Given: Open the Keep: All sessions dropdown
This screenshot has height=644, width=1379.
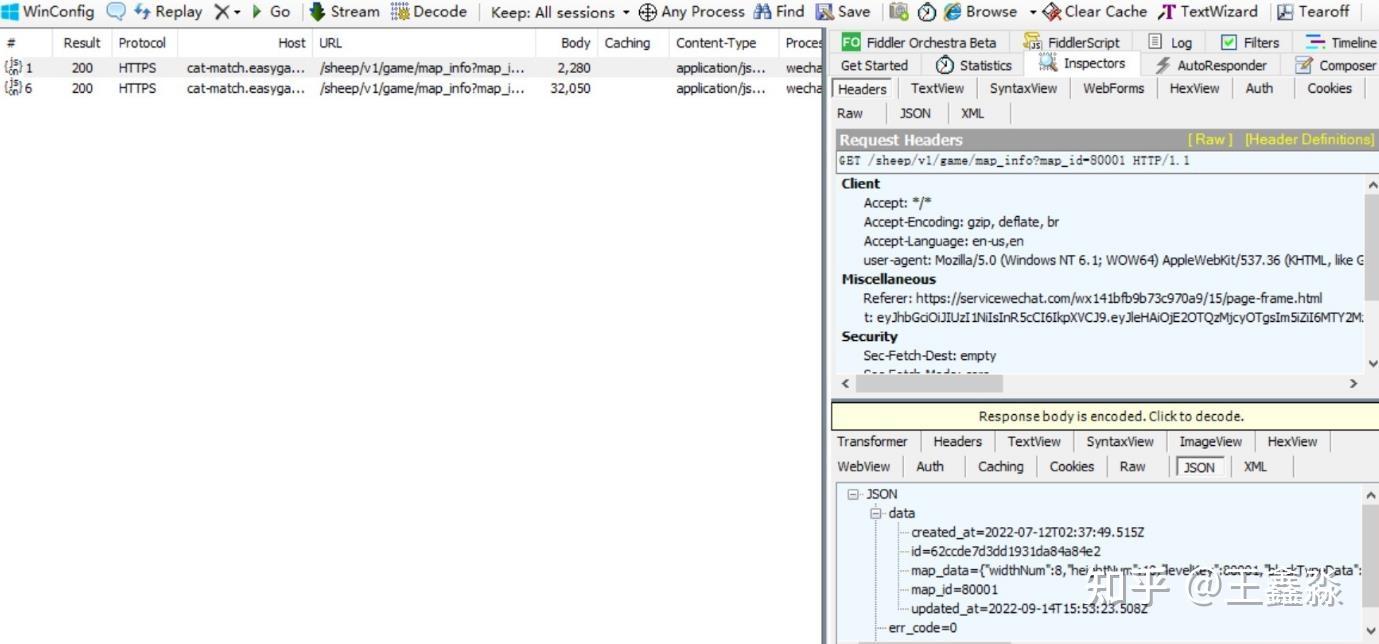Looking at the screenshot, I should point(560,12).
